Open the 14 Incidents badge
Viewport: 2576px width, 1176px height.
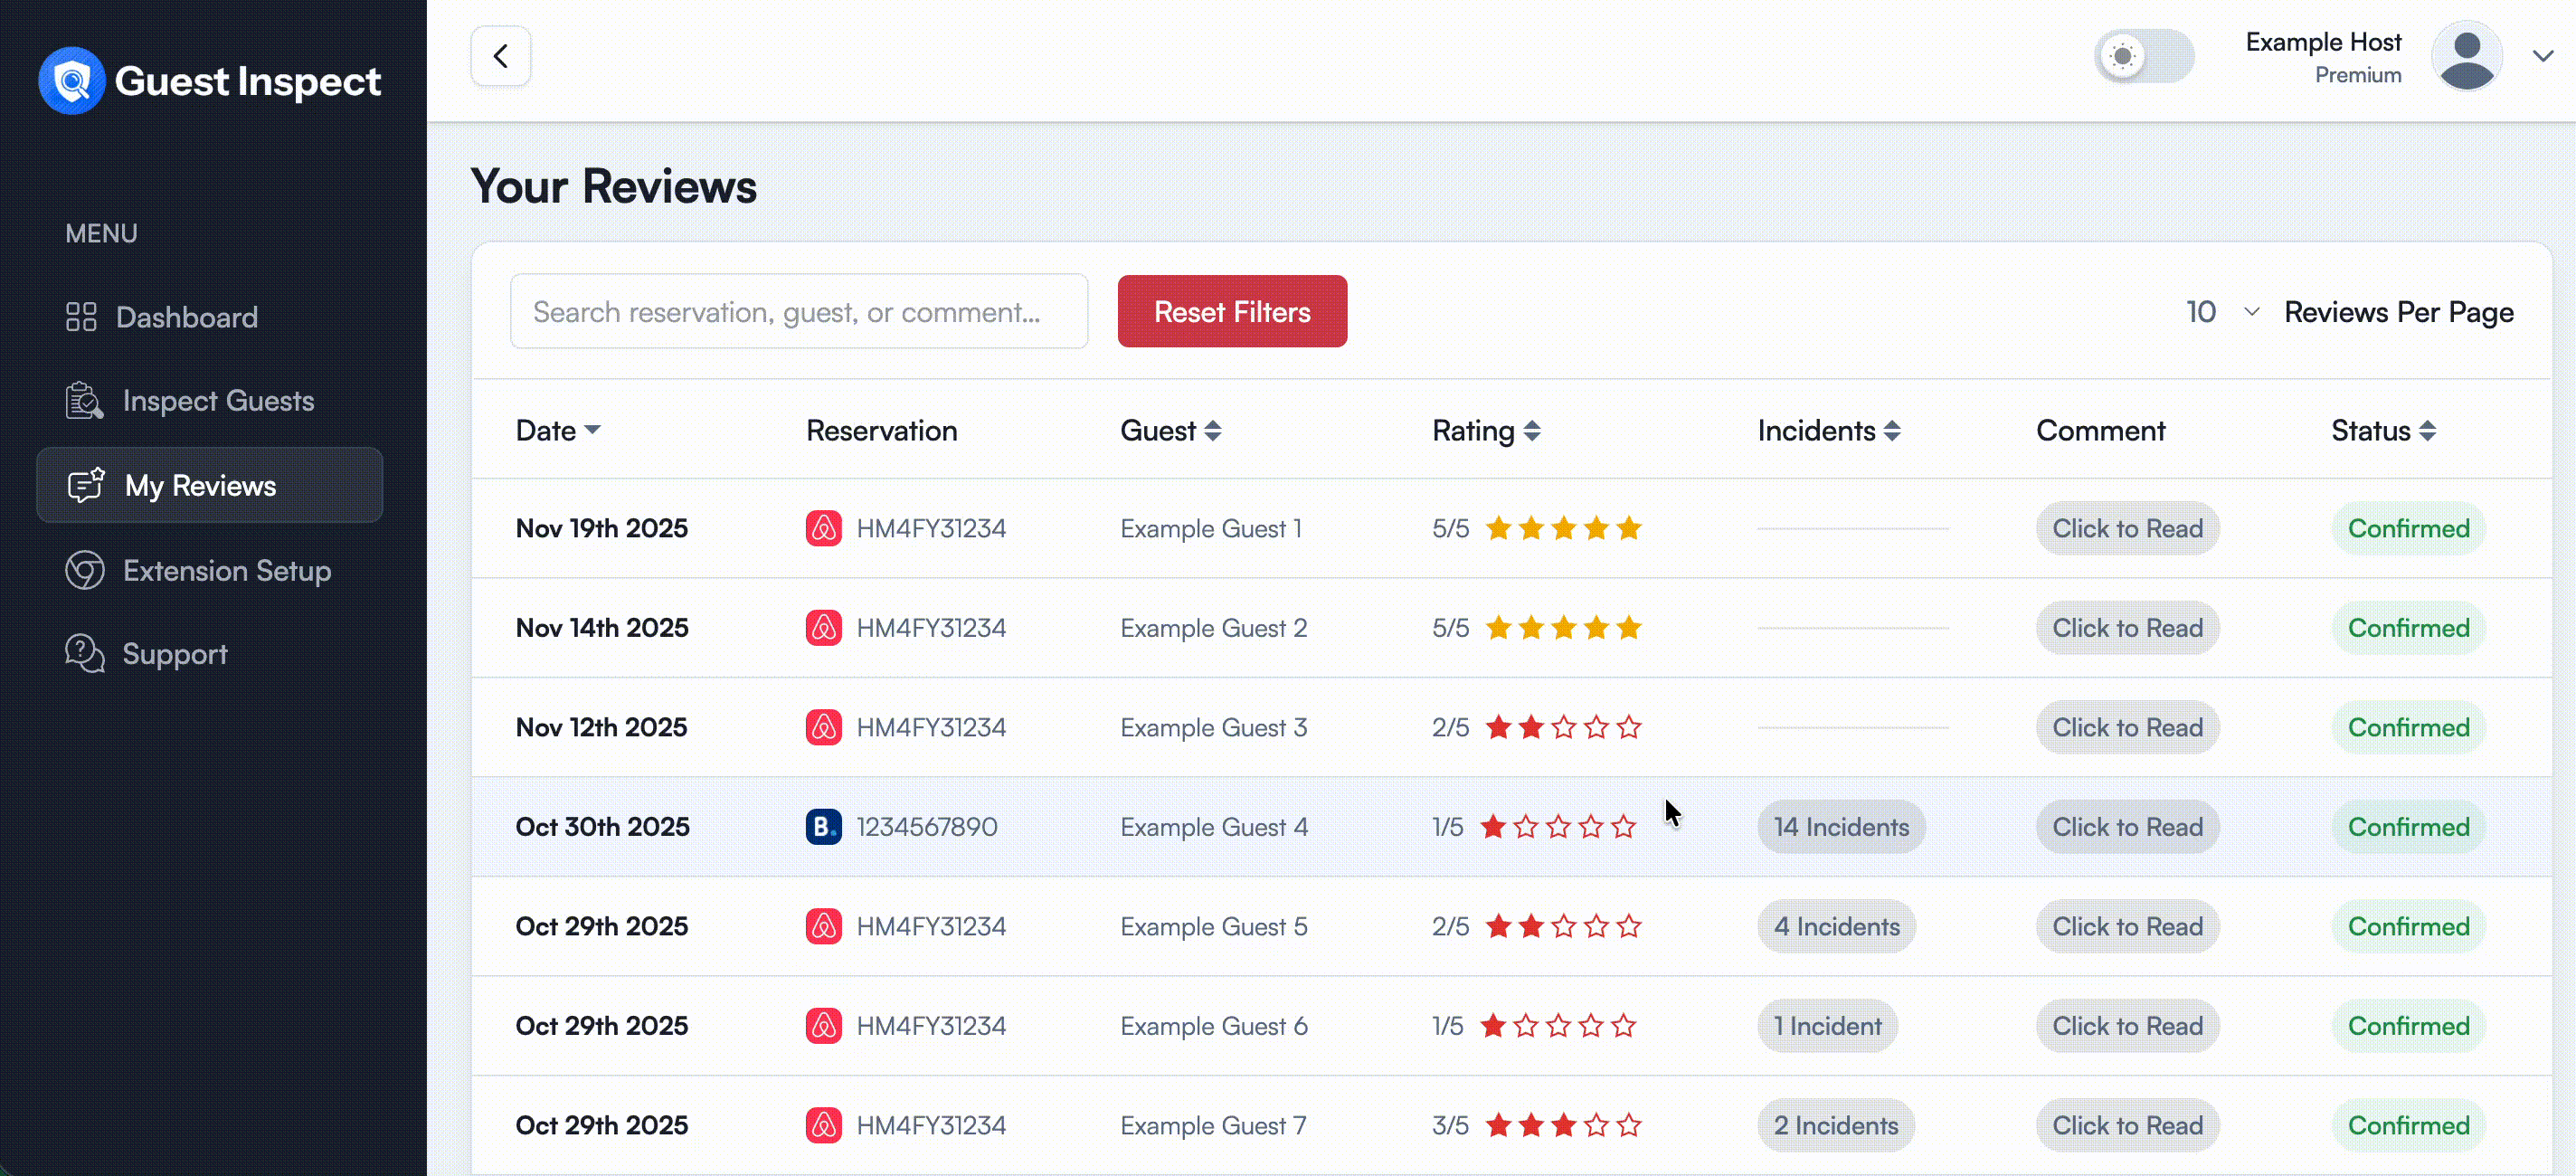(x=1841, y=827)
